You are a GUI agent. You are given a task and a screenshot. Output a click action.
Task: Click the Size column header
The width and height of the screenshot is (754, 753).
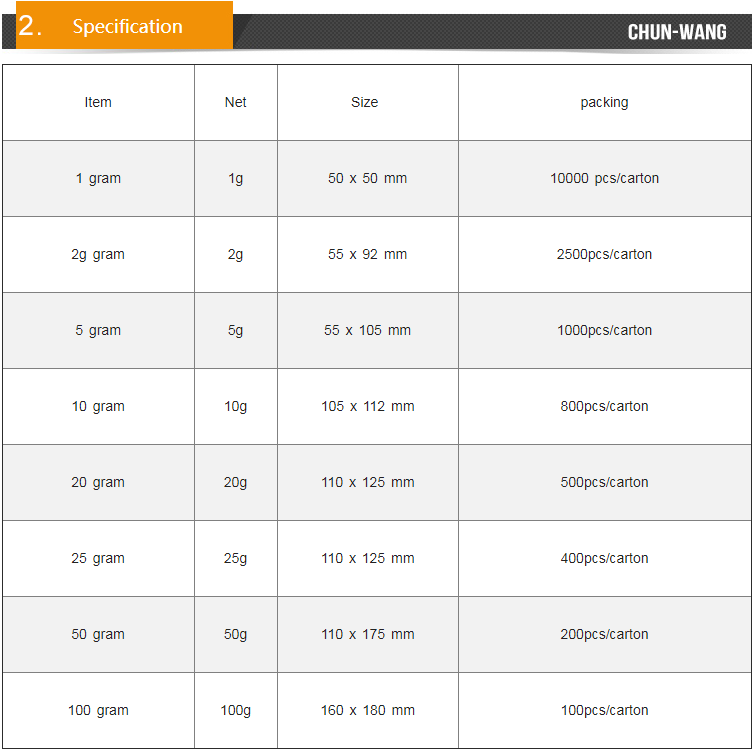coord(365,102)
